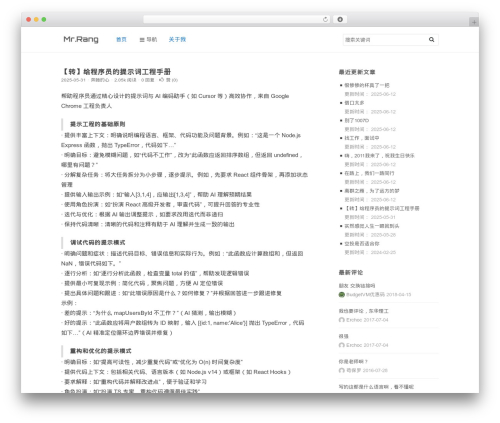The image size is (500, 423).
Task: Click the green maximize window button
Action: [44, 20]
